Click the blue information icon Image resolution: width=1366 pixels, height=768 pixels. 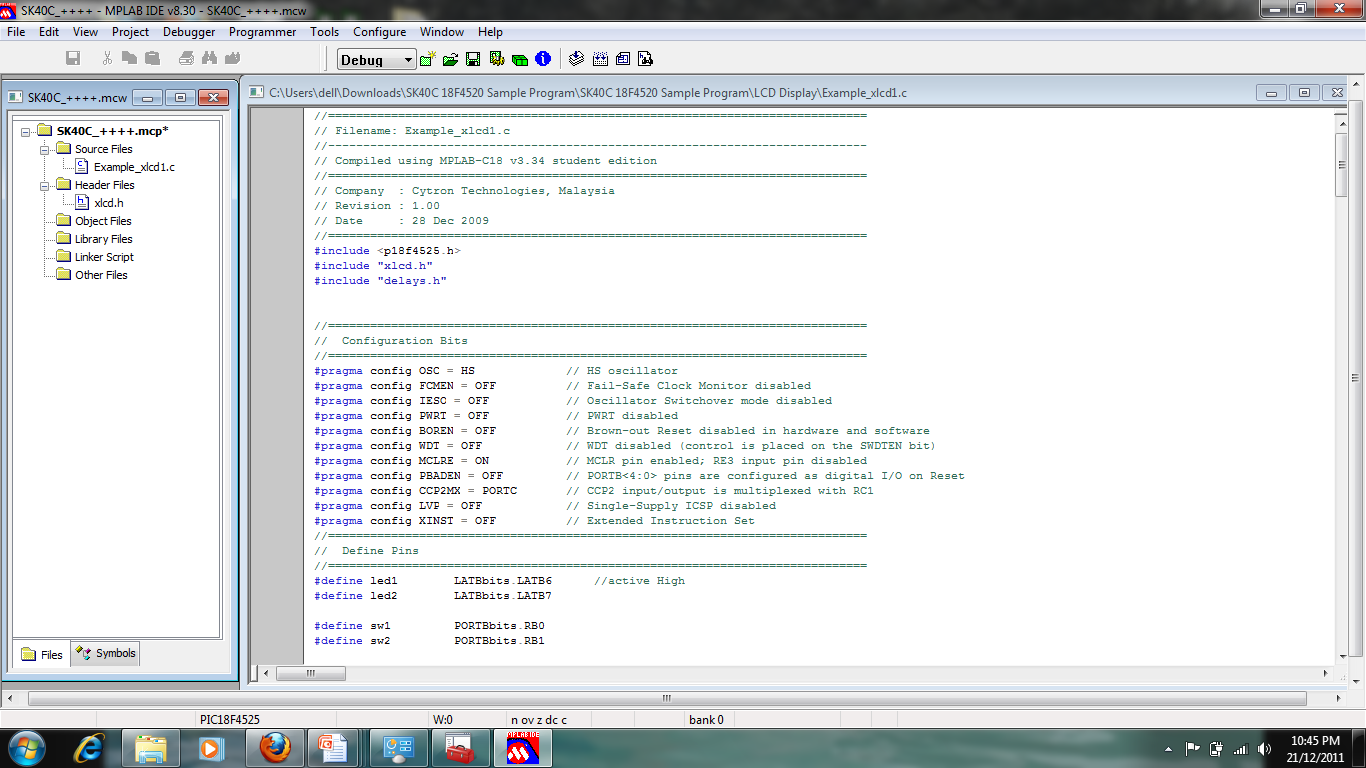543,59
